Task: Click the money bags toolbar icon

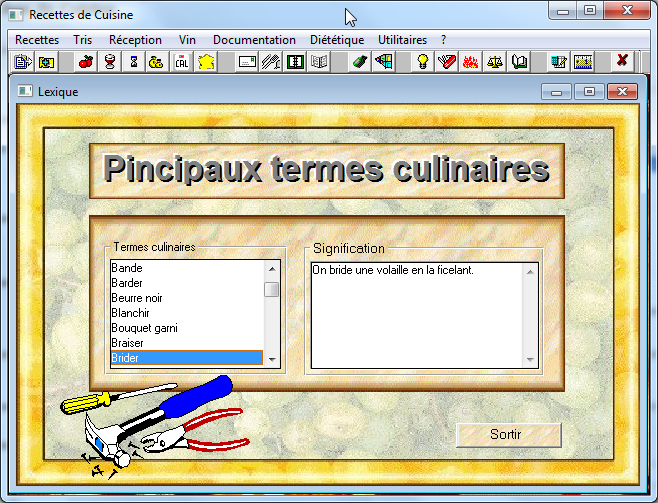Action: (x=157, y=62)
